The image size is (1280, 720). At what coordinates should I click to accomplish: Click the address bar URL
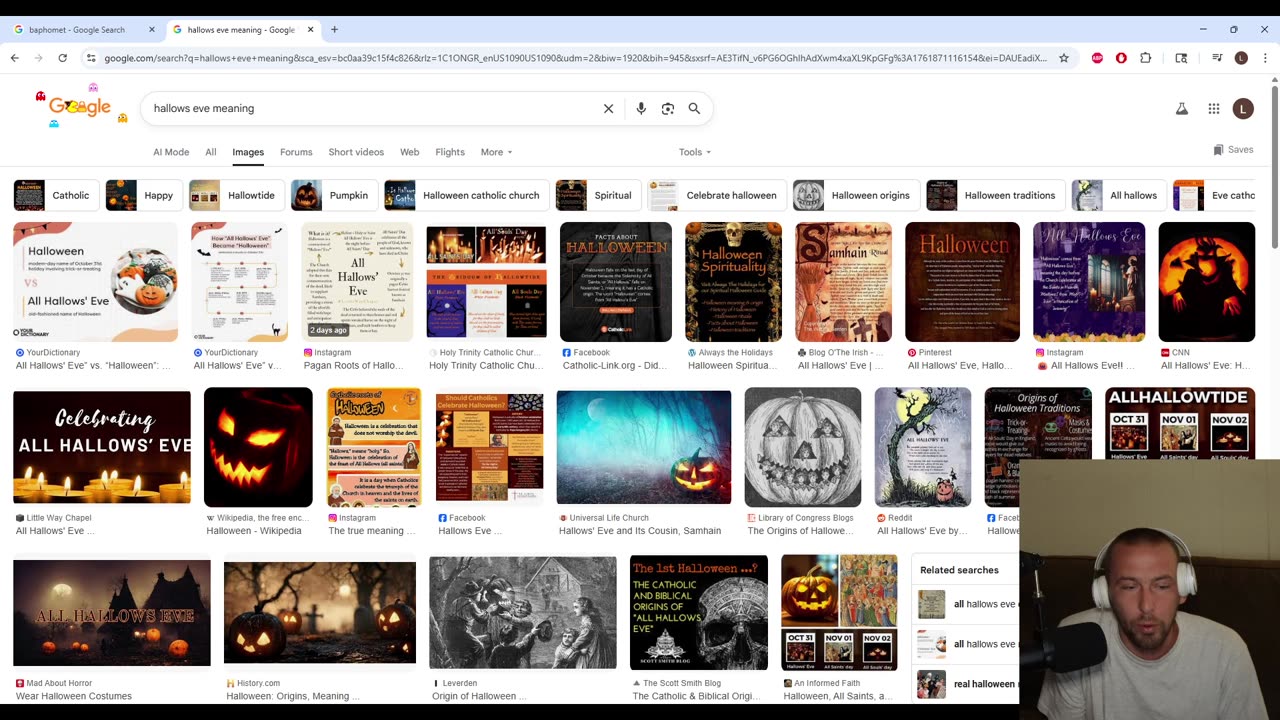575,58
